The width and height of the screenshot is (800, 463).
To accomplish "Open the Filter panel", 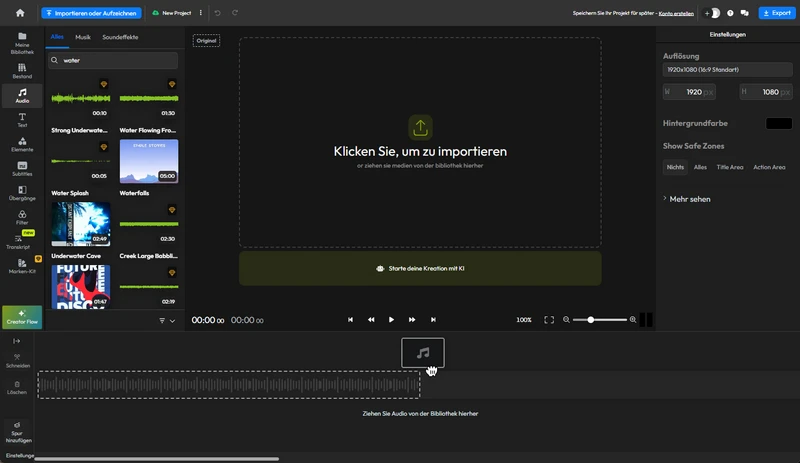I will (22, 217).
